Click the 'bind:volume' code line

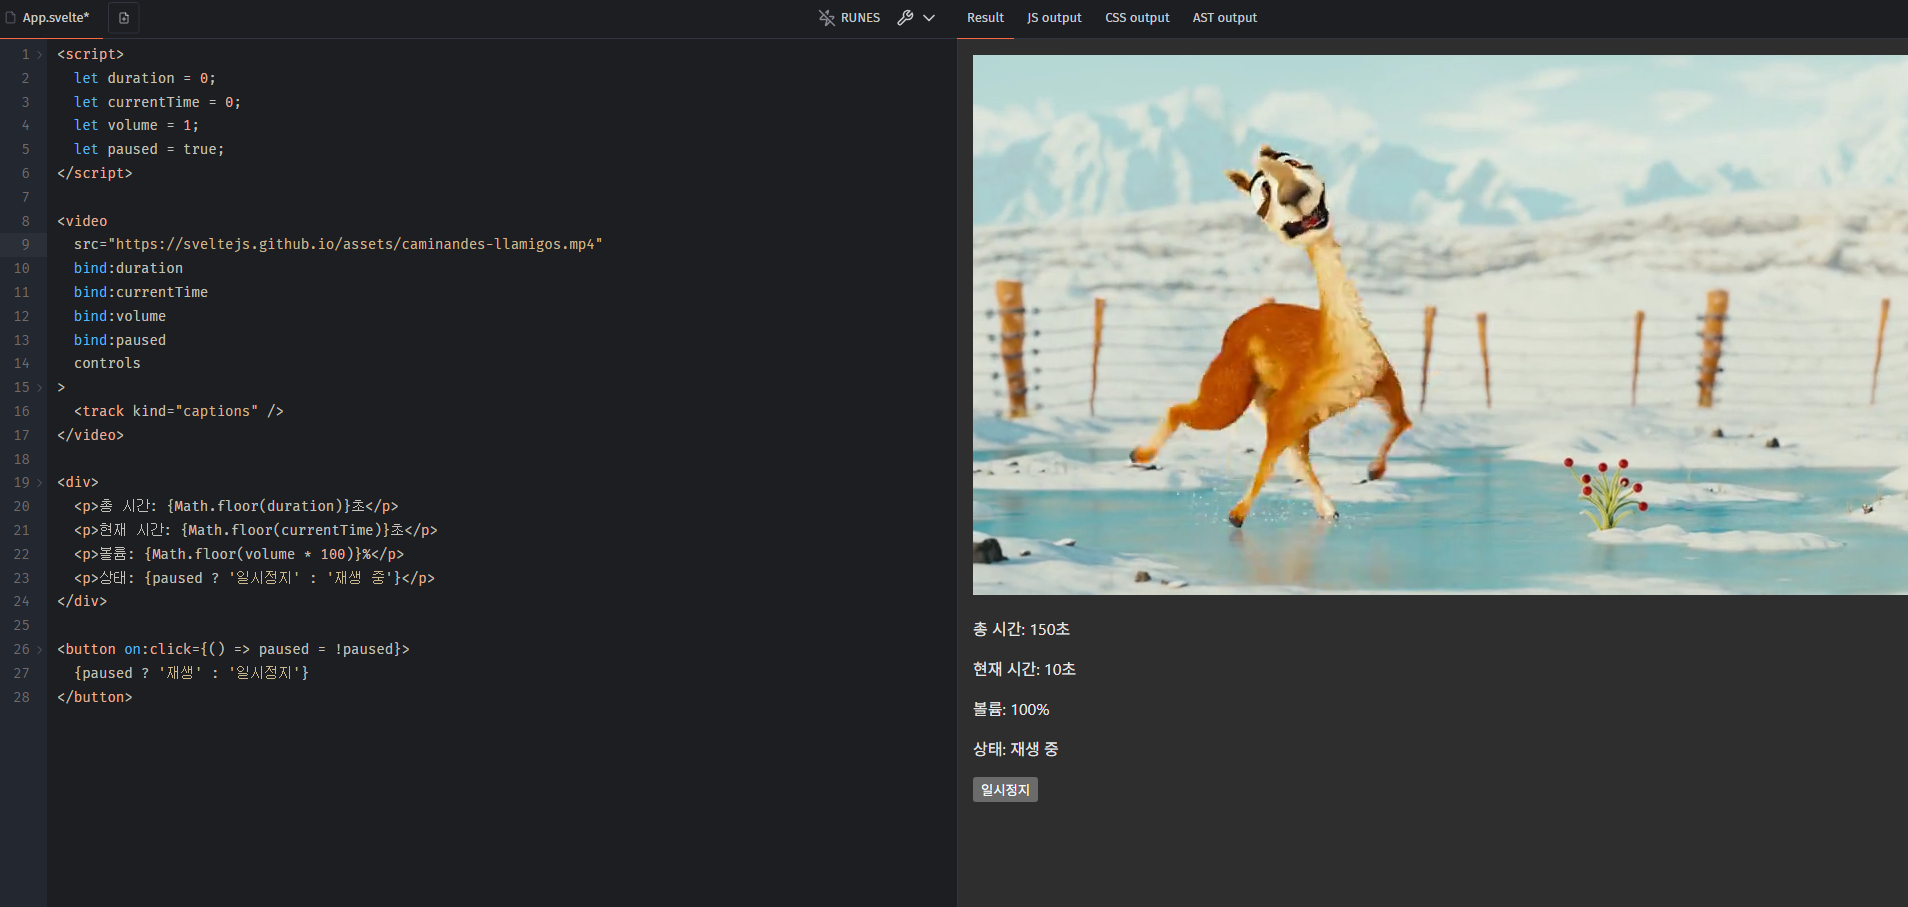point(120,316)
